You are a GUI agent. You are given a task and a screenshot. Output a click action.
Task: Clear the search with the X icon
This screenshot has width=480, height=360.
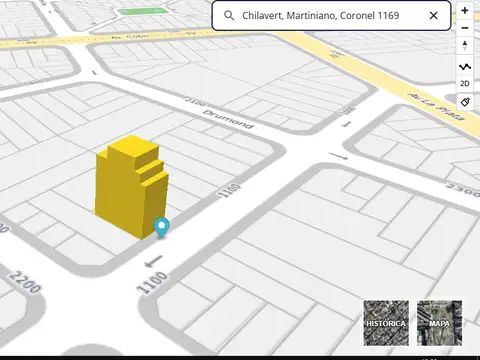point(433,15)
